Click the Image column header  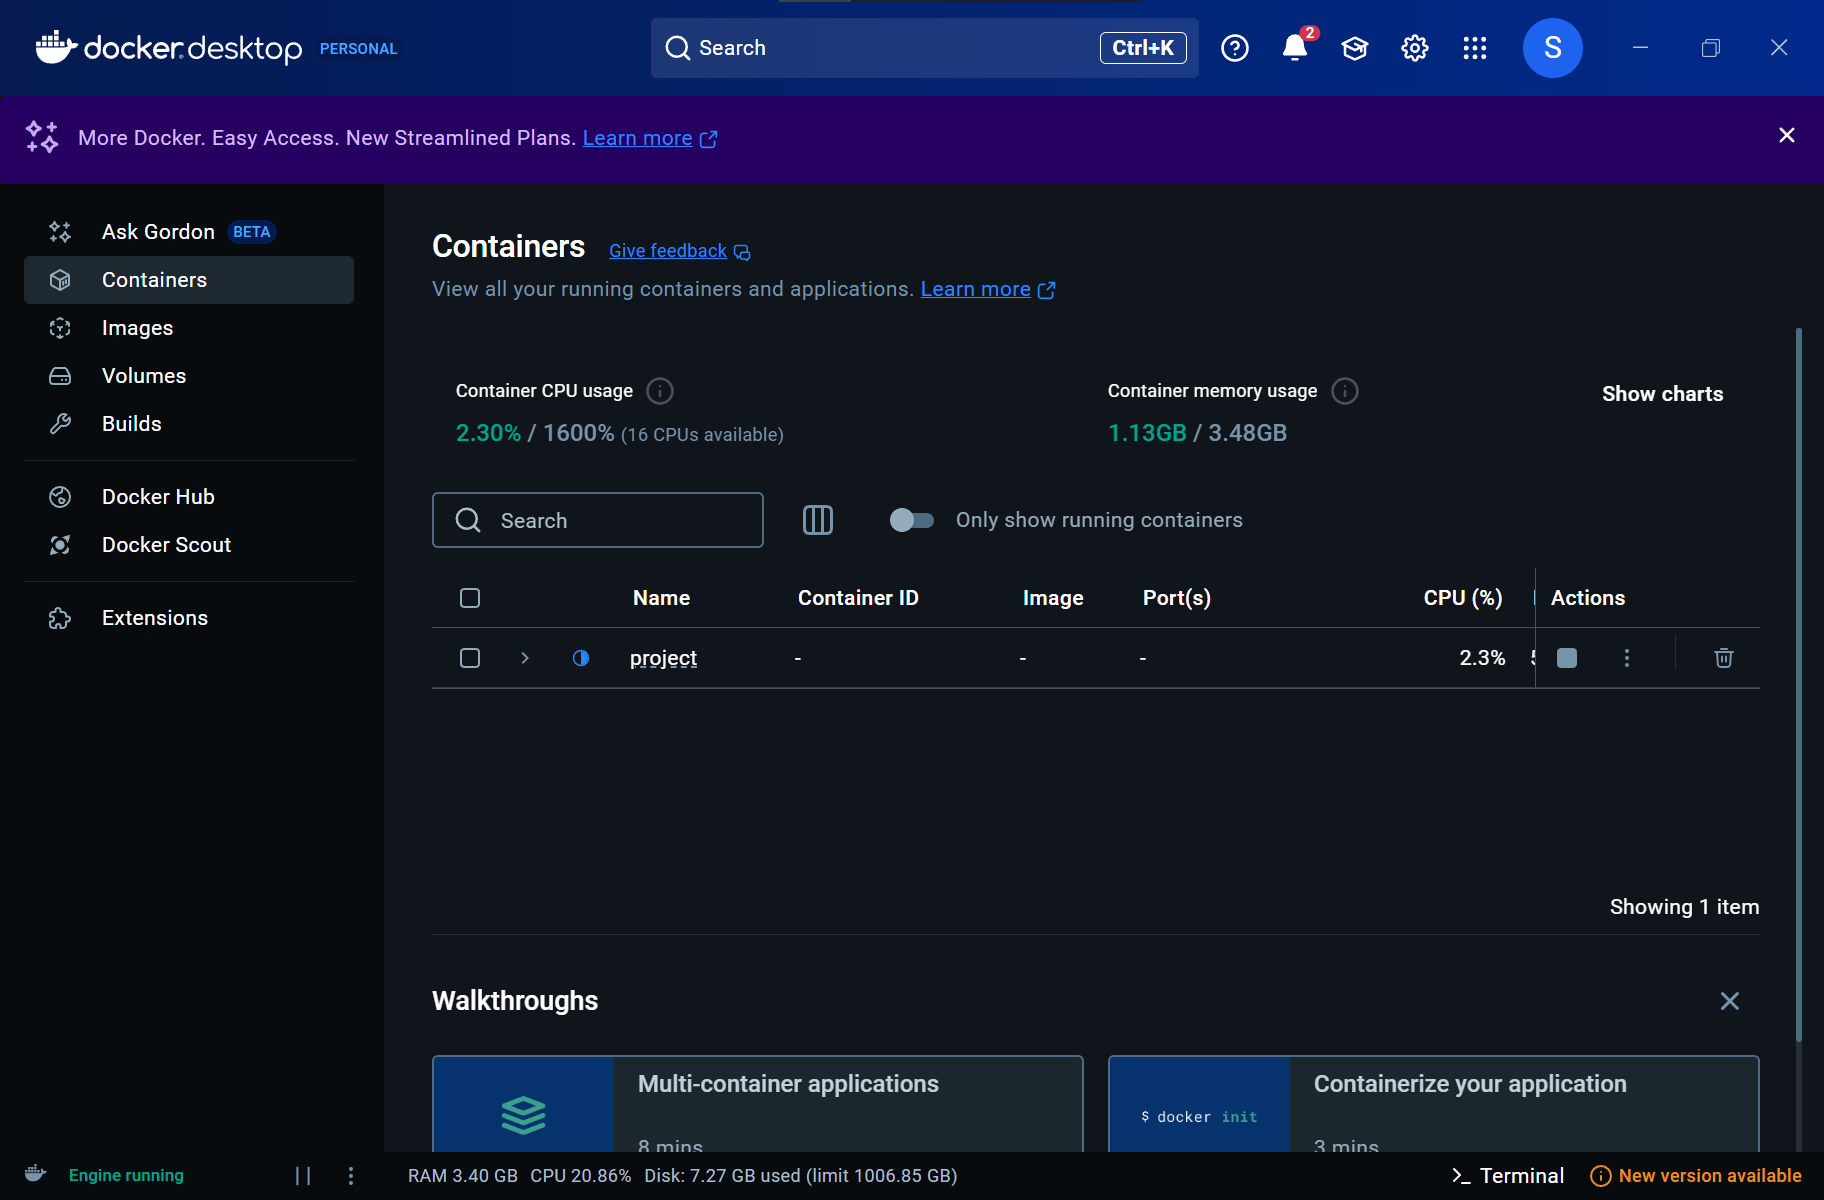[x=1053, y=598]
